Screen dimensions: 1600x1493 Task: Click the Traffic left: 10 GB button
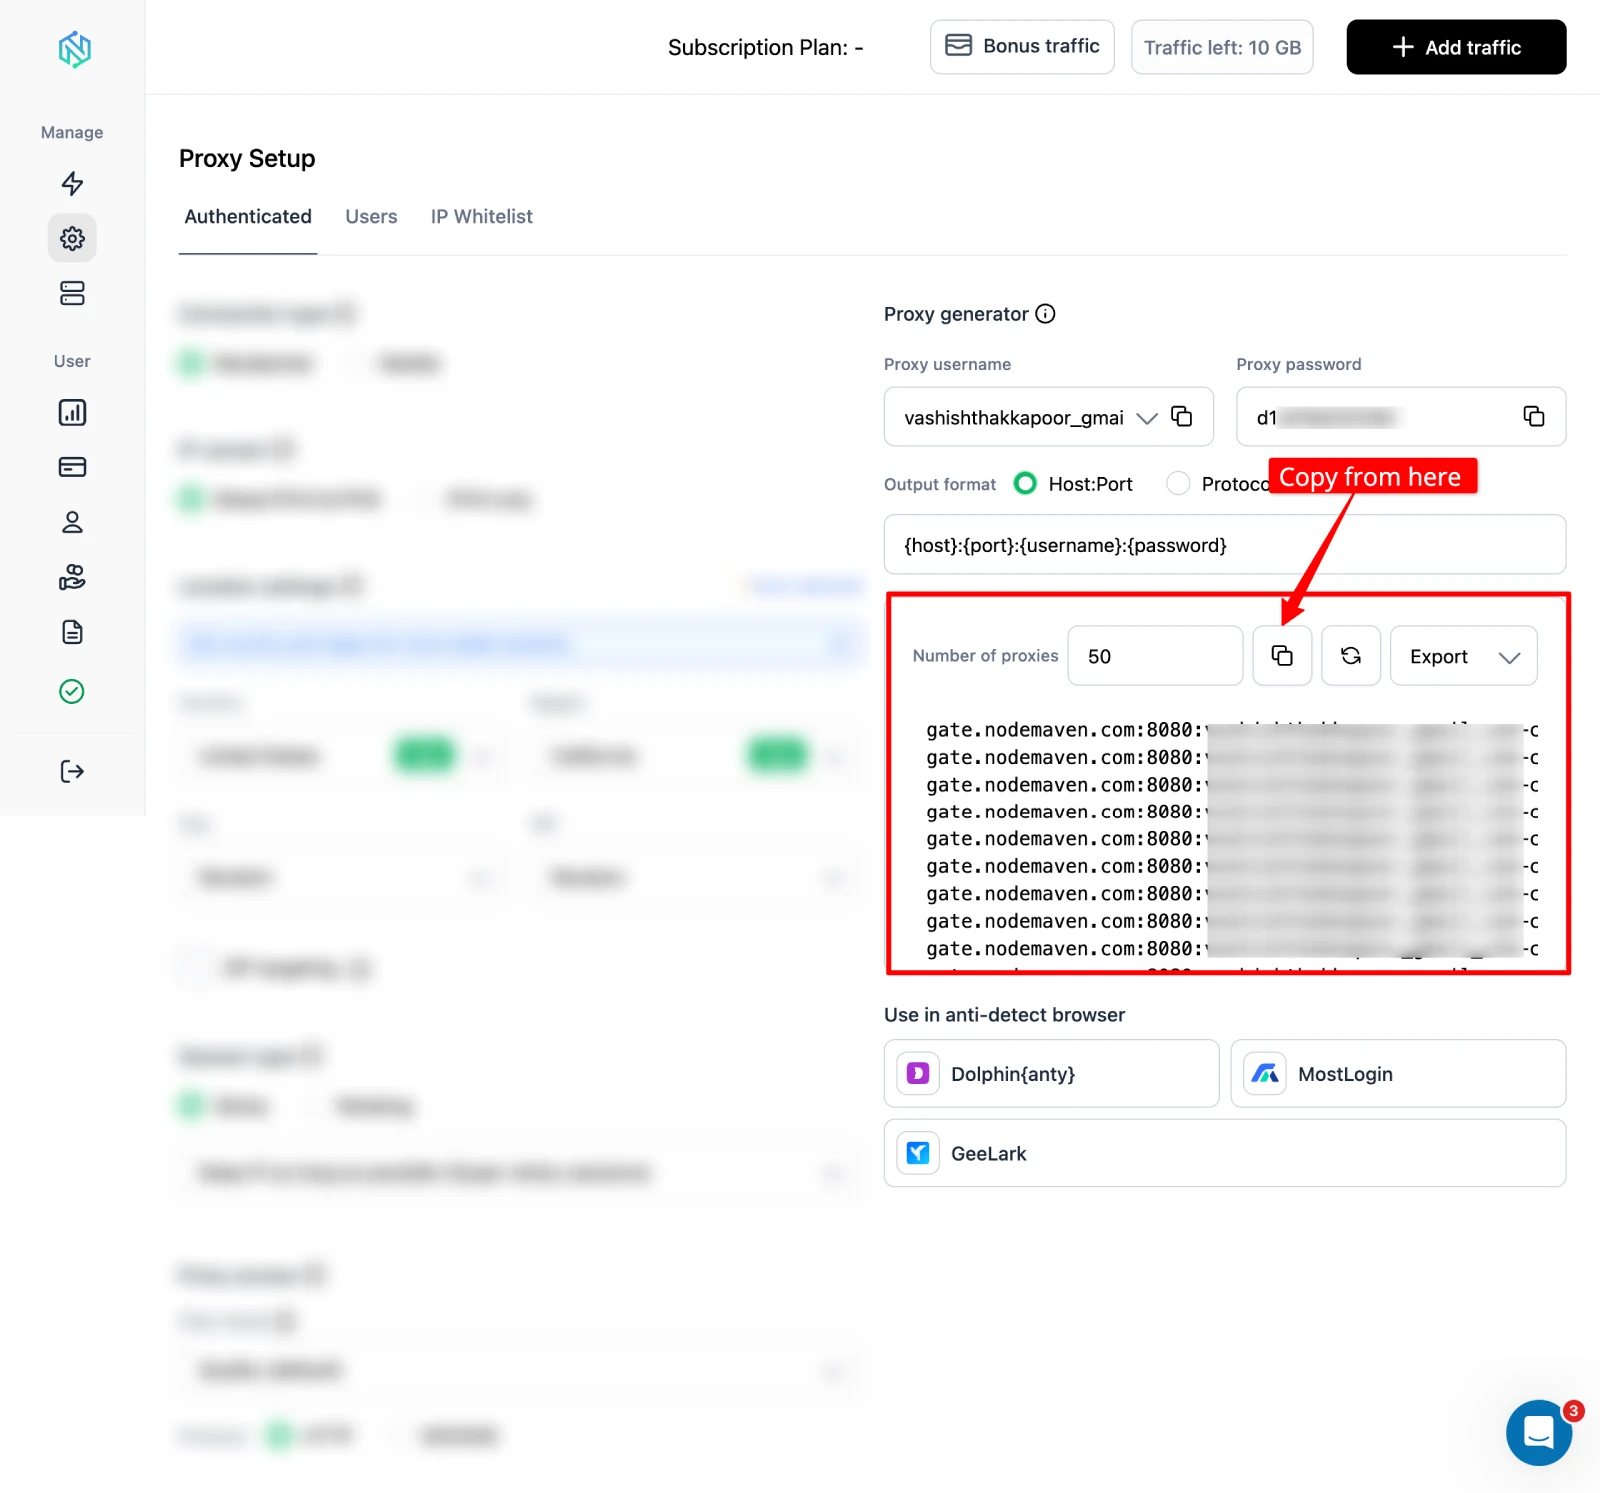point(1222,47)
